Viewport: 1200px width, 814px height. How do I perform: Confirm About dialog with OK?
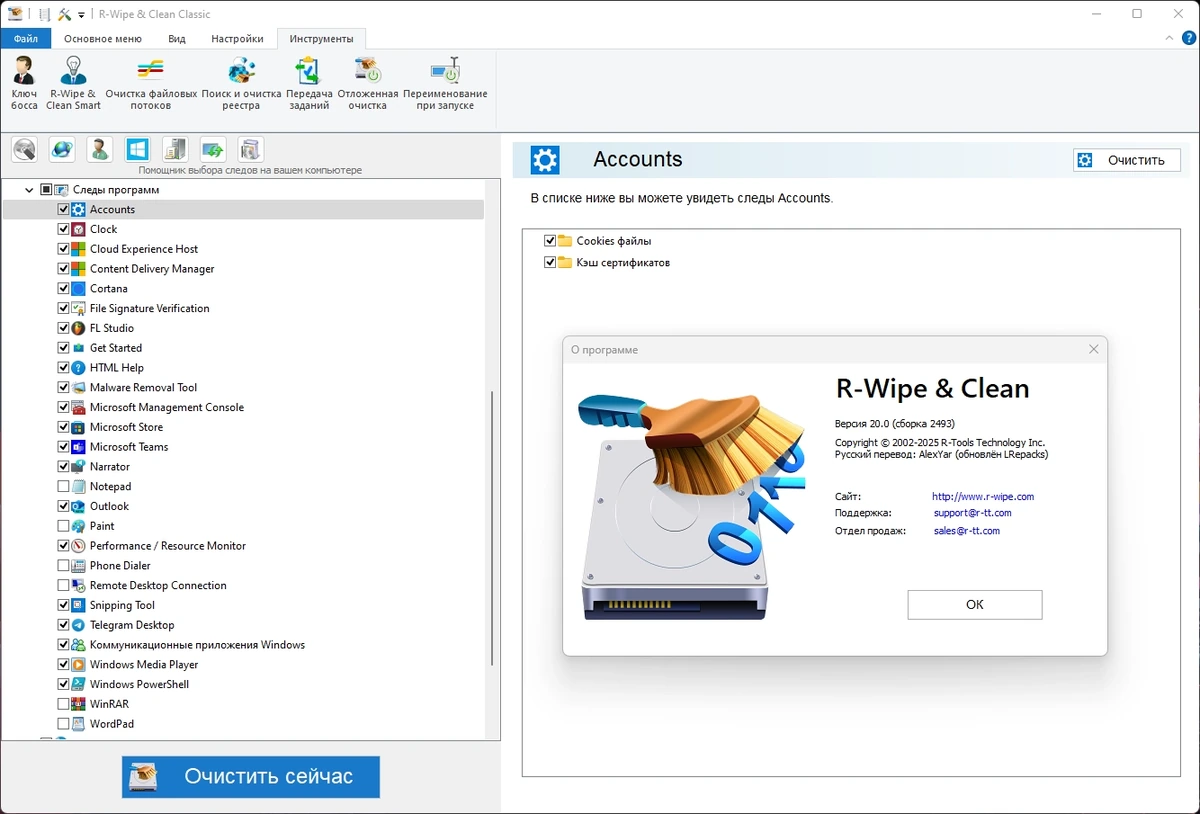pyautogui.click(x=975, y=604)
